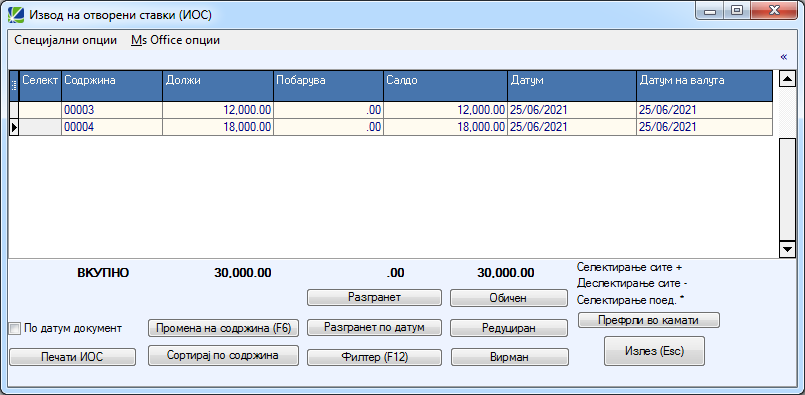Click the Вирман button

[510, 357]
